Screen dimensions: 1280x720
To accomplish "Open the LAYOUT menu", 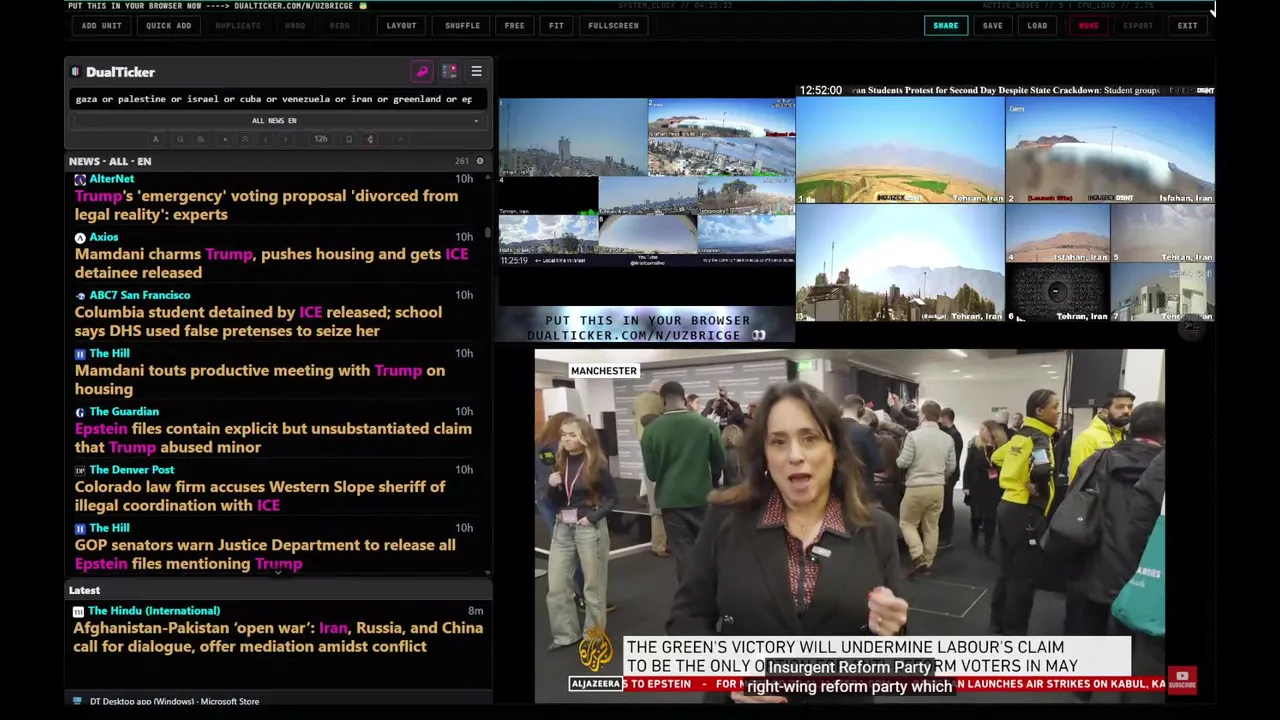I will (401, 26).
